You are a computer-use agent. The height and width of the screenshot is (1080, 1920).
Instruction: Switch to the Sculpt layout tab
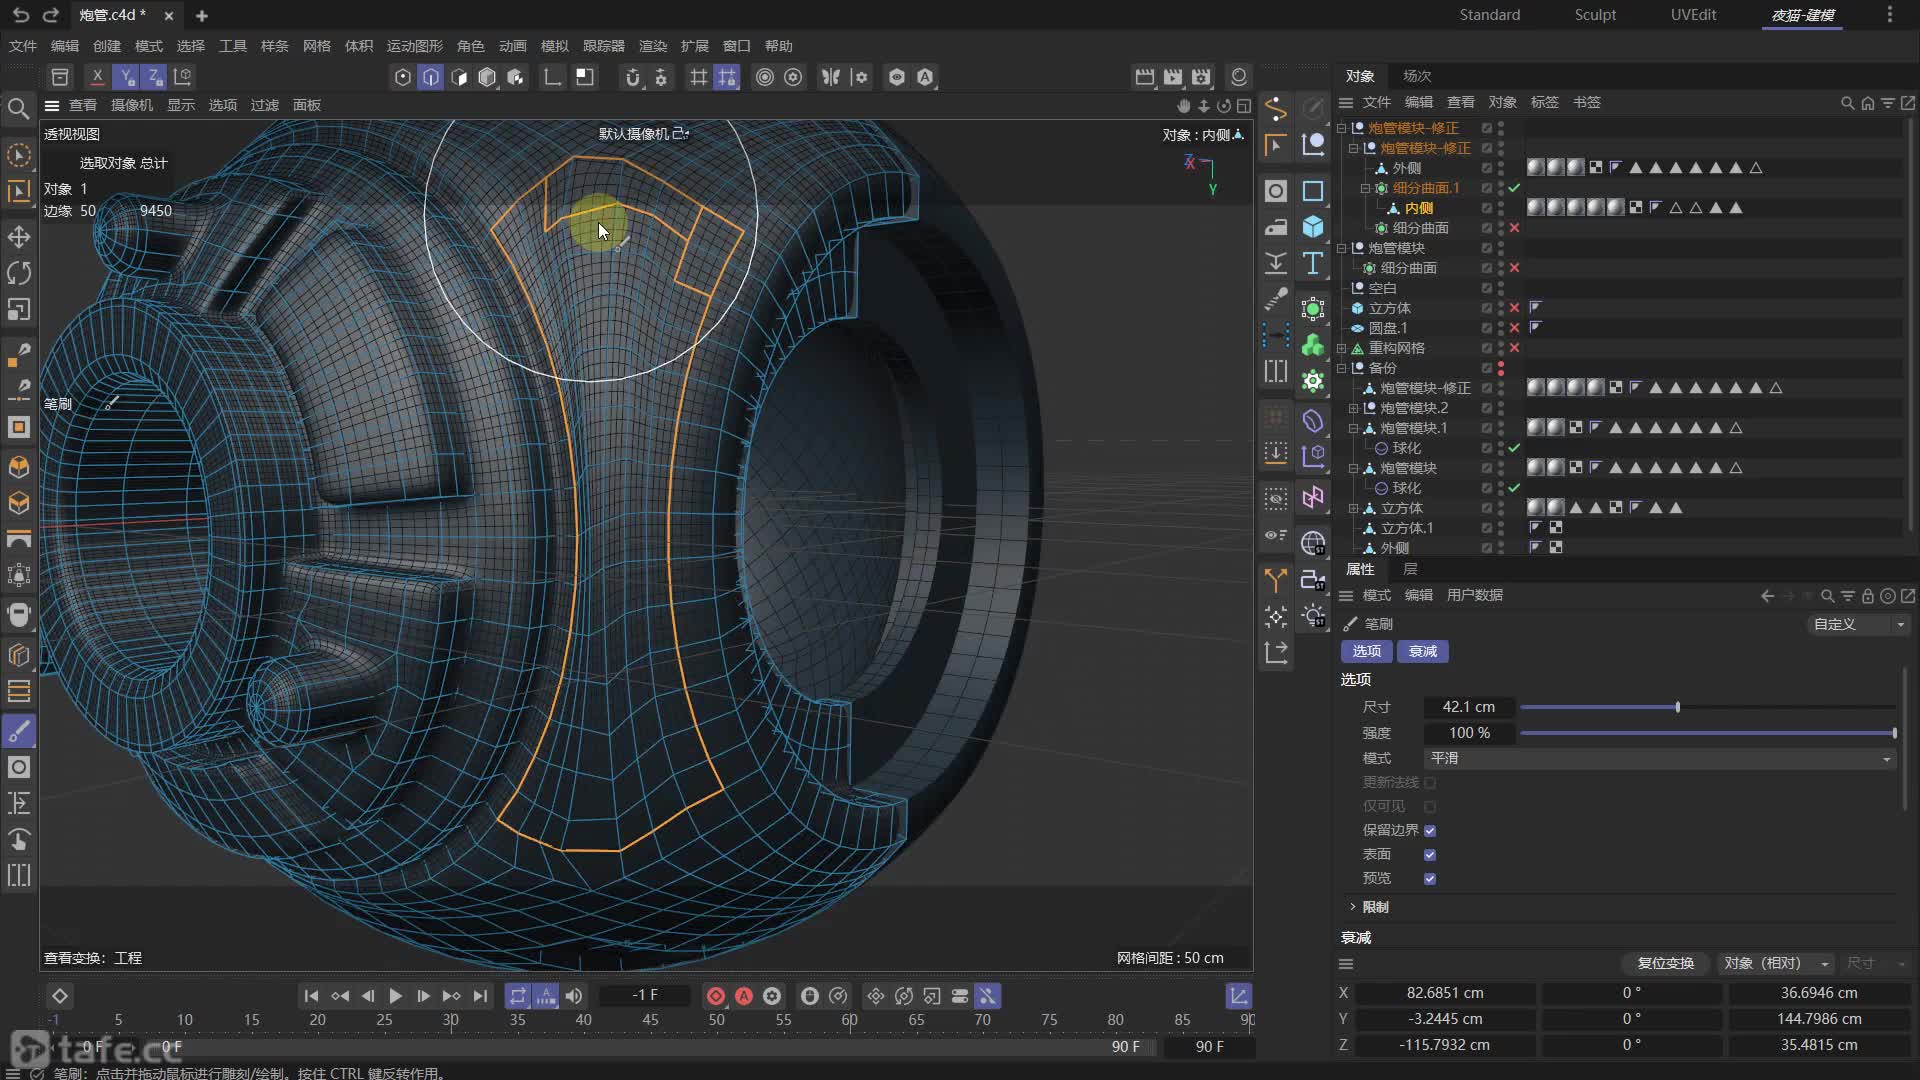[x=1595, y=15]
